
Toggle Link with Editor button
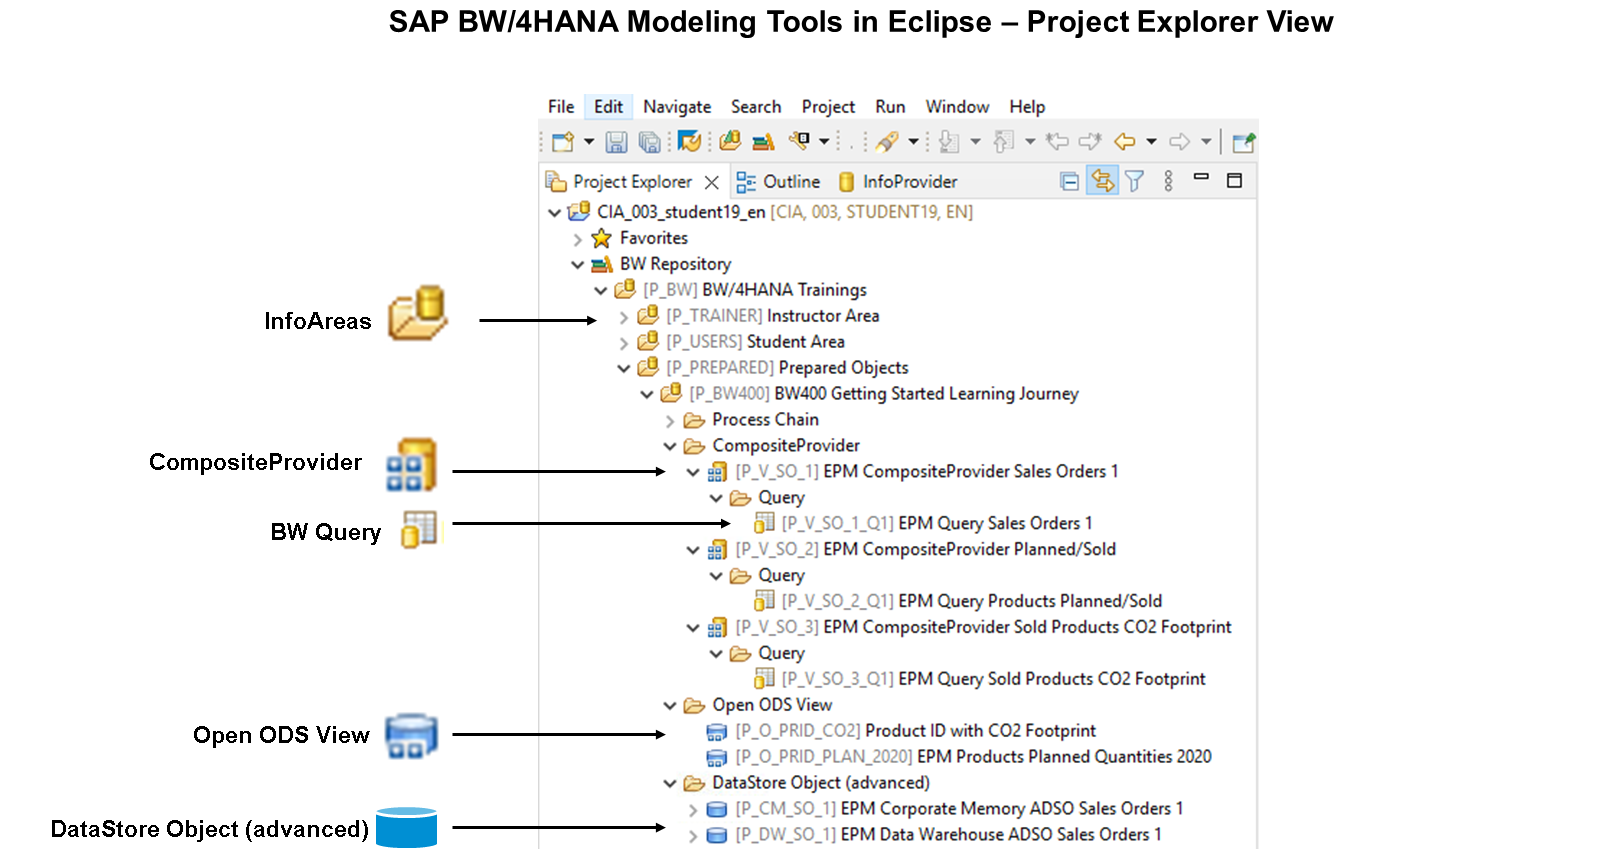[1102, 181]
